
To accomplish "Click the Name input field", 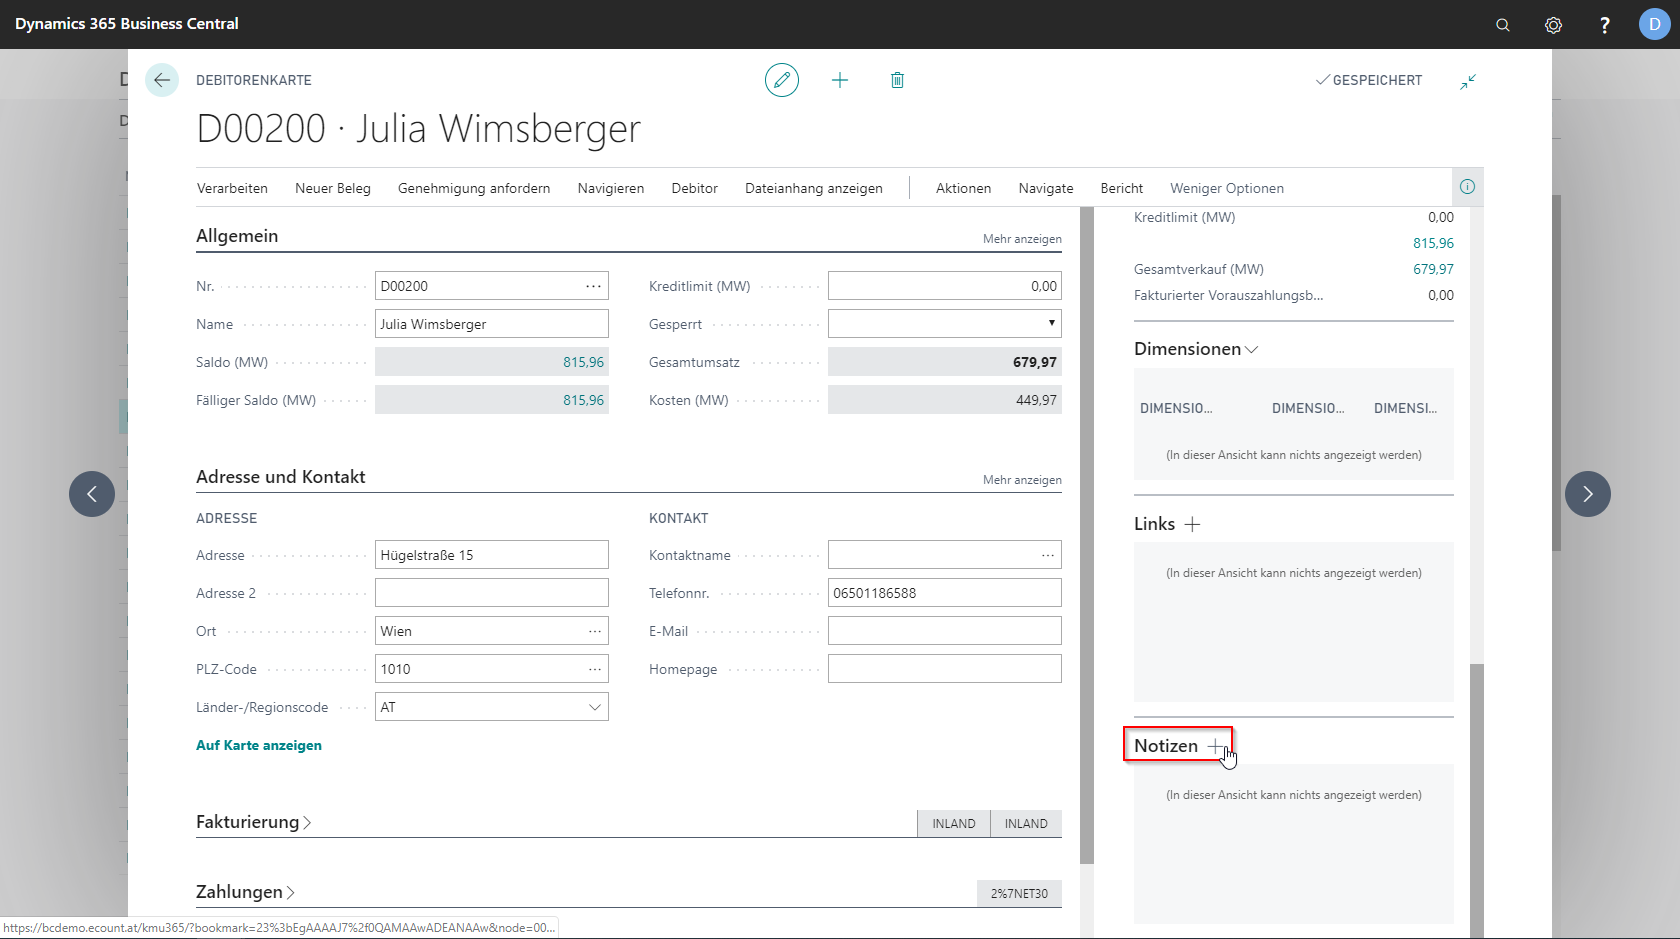I will (x=491, y=324).
